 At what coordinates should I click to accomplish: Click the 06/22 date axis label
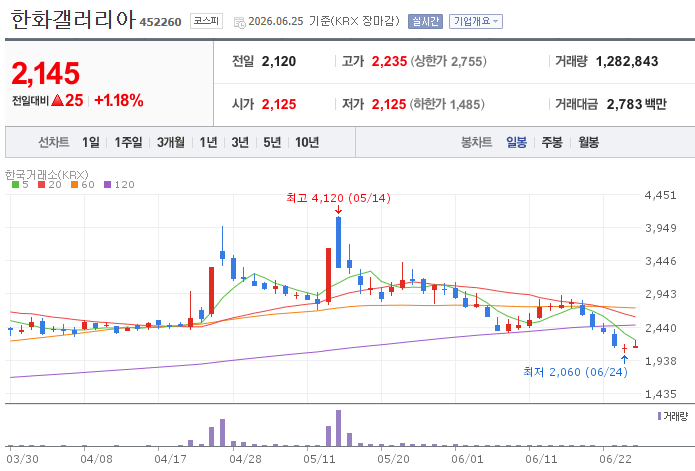point(616,459)
